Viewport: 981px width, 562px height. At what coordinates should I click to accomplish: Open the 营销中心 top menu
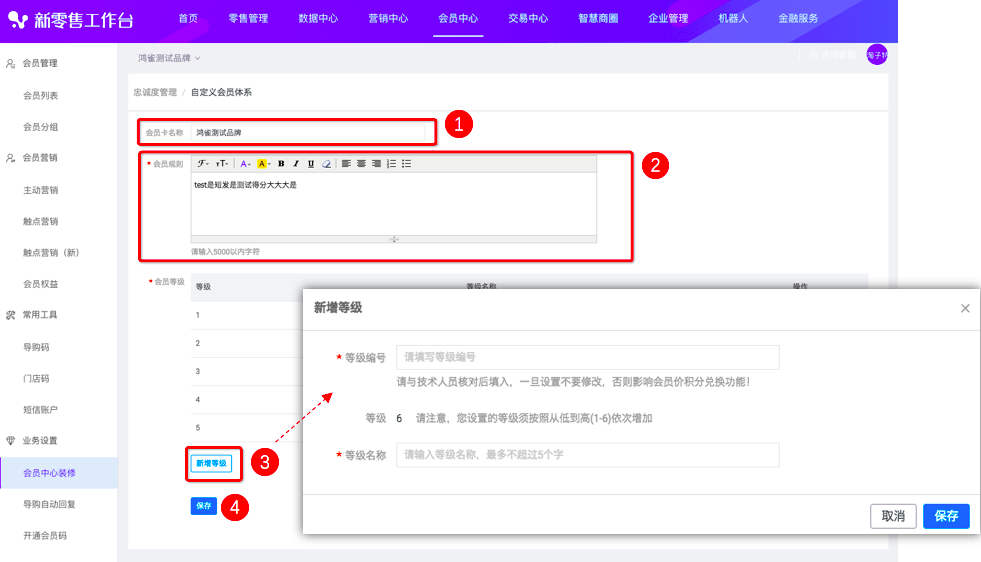coord(389,18)
